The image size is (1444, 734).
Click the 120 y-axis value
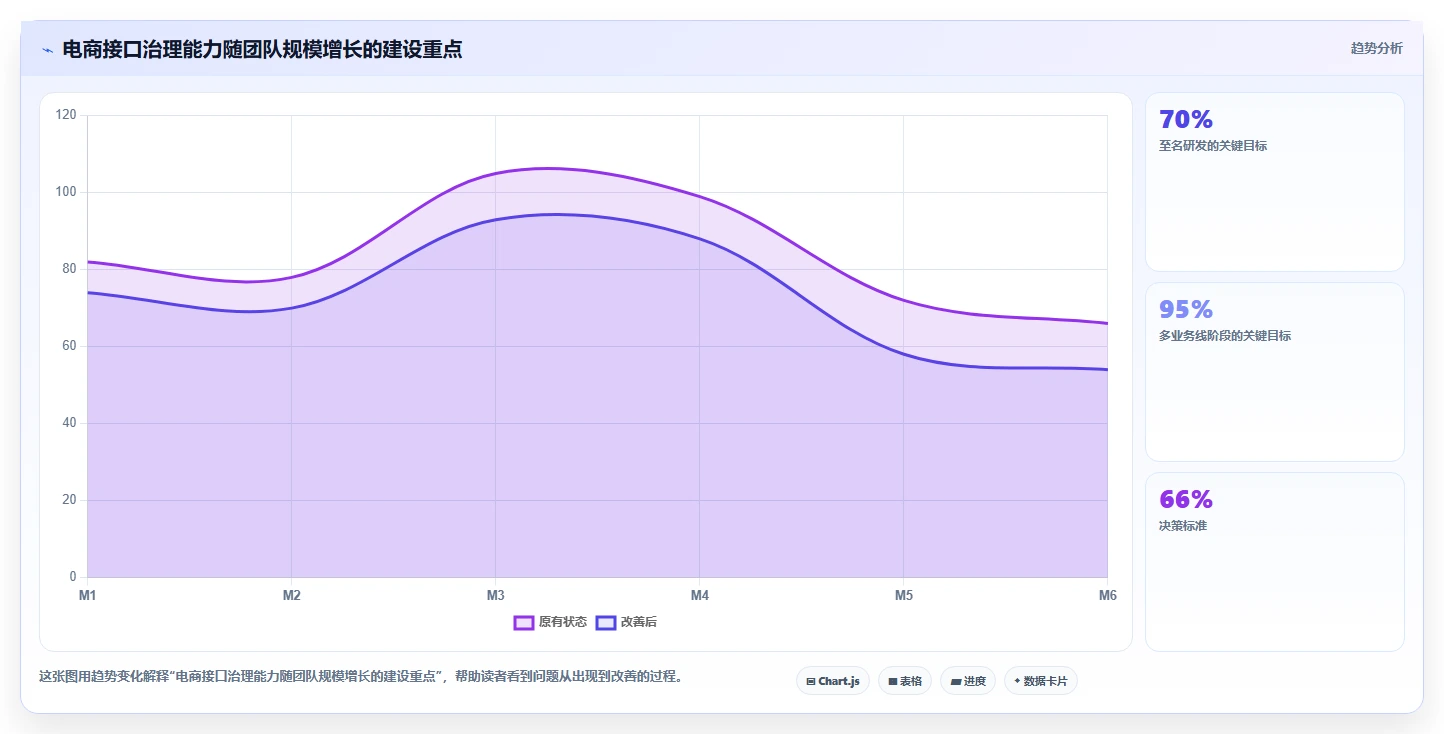click(x=66, y=115)
